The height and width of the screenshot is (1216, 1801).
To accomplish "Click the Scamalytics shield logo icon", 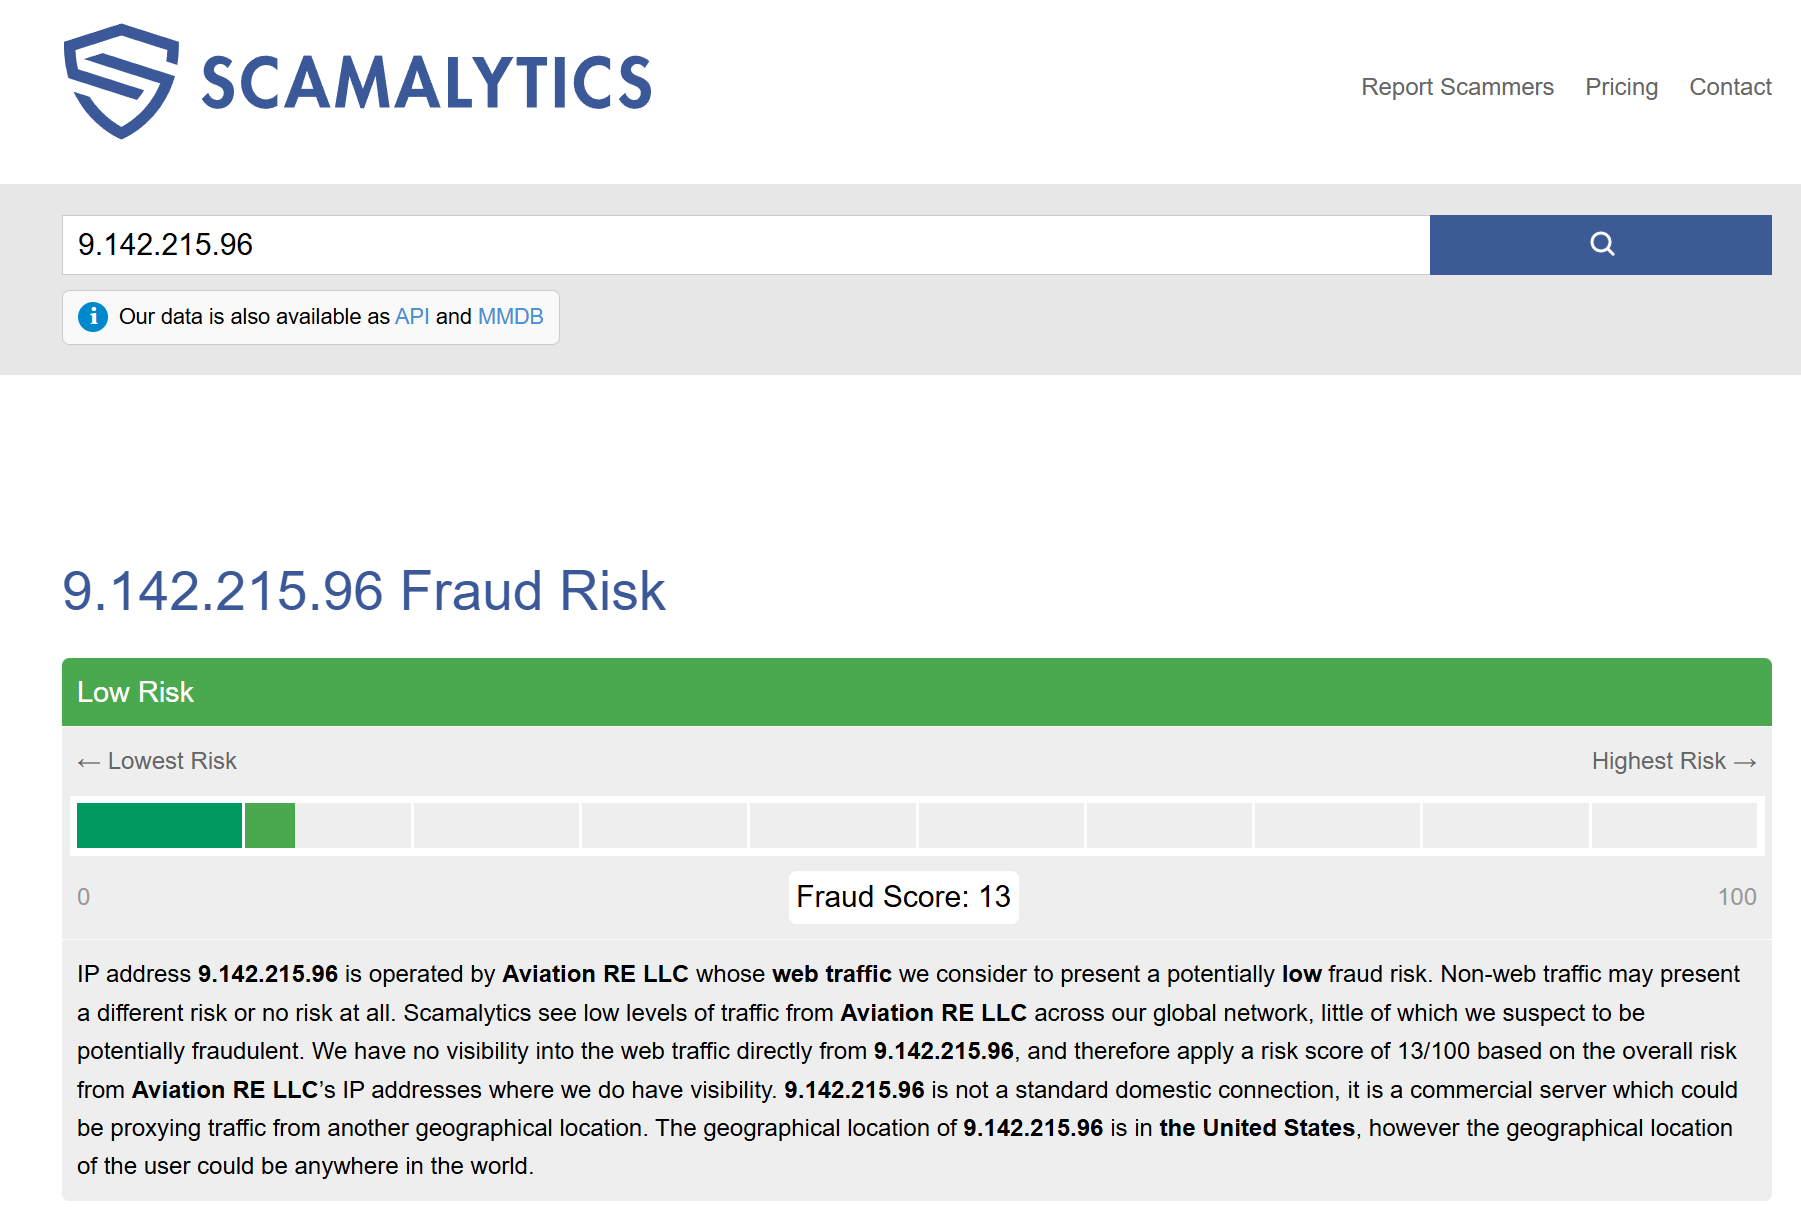I will point(120,82).
